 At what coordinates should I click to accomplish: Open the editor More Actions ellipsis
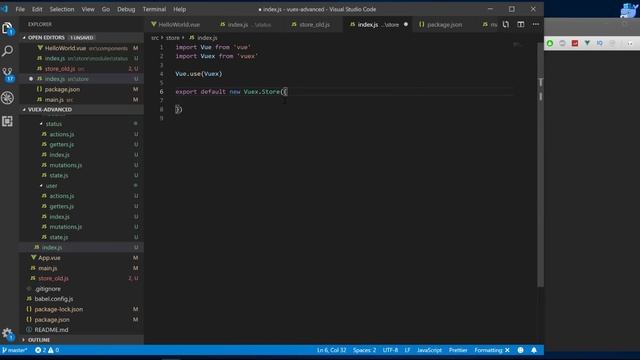tap(536, 24)
